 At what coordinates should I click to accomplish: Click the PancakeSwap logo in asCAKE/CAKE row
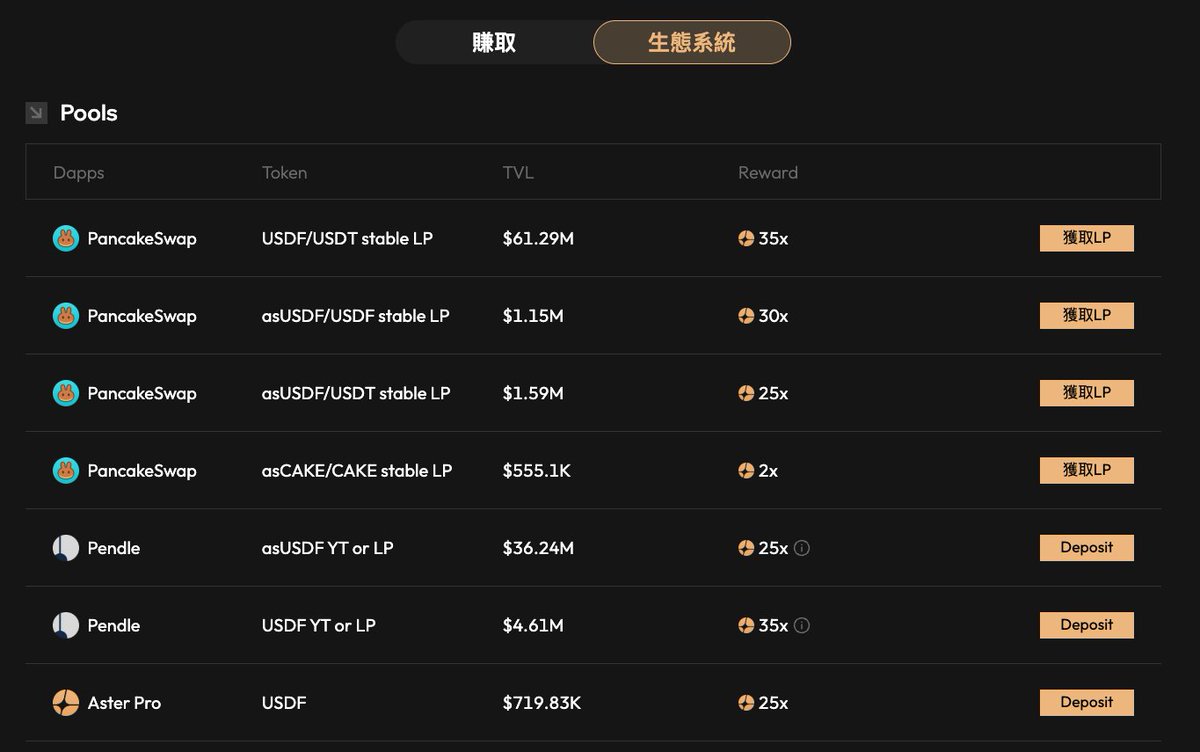coord(65,470)
